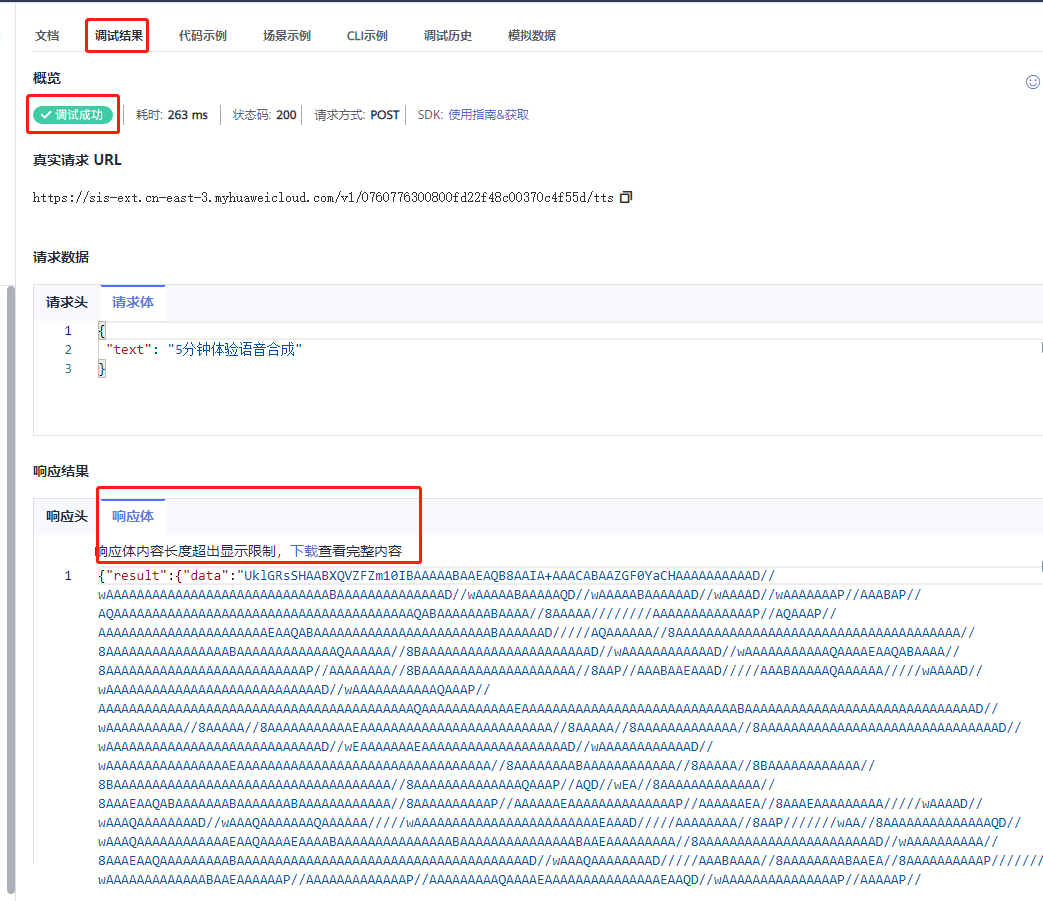This screenshot has width=1043, height=901.
Task: Open the SDK 使用指南&获取 link
Action: (x=488, y=114)
